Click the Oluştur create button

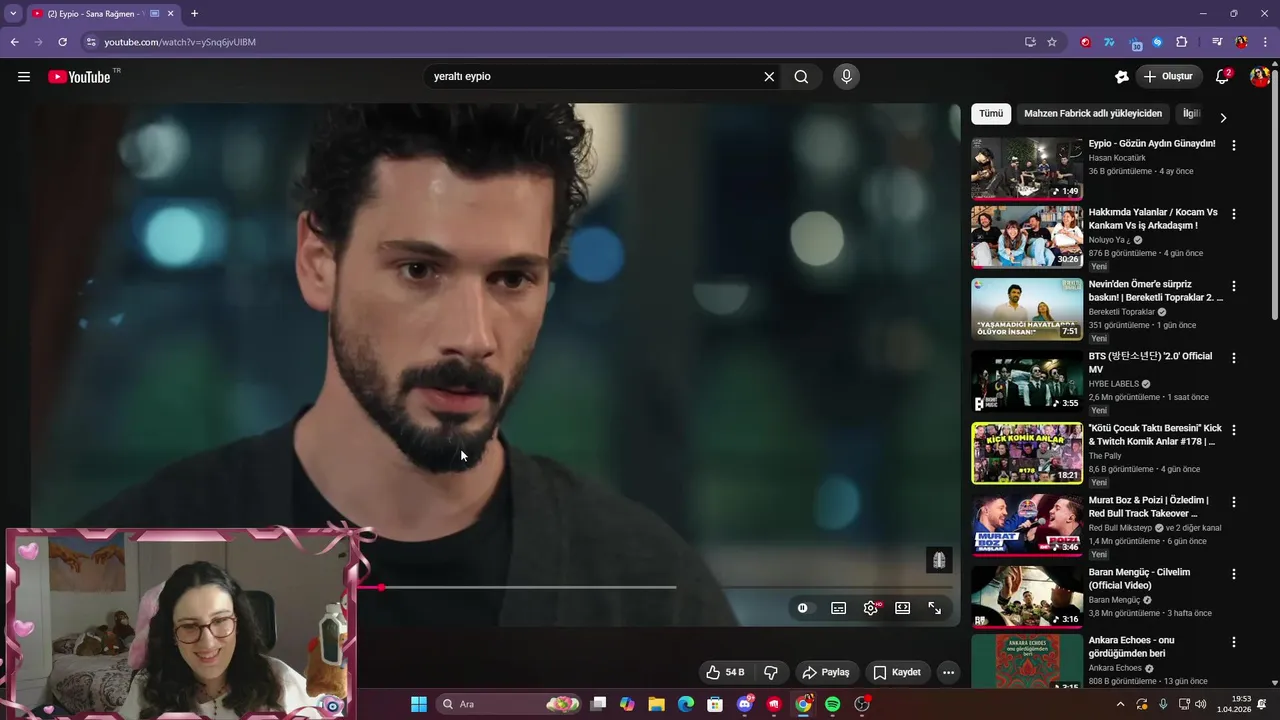[1169, 77]
